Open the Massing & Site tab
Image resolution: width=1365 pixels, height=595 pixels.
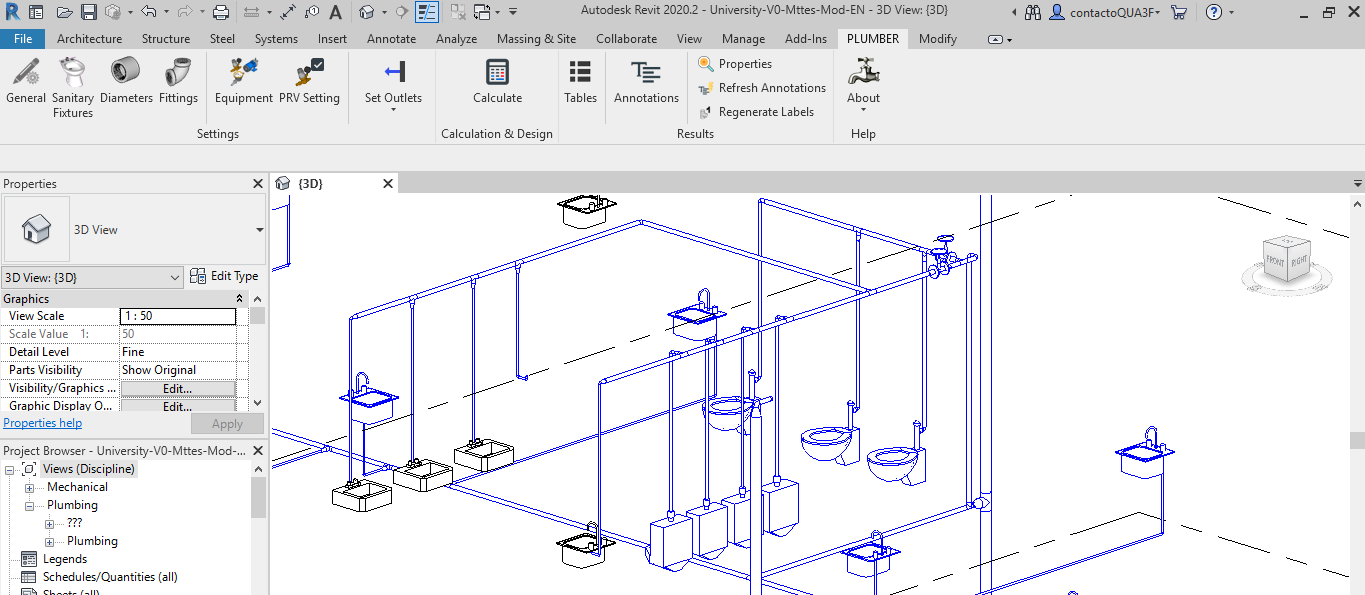(536, 39)
